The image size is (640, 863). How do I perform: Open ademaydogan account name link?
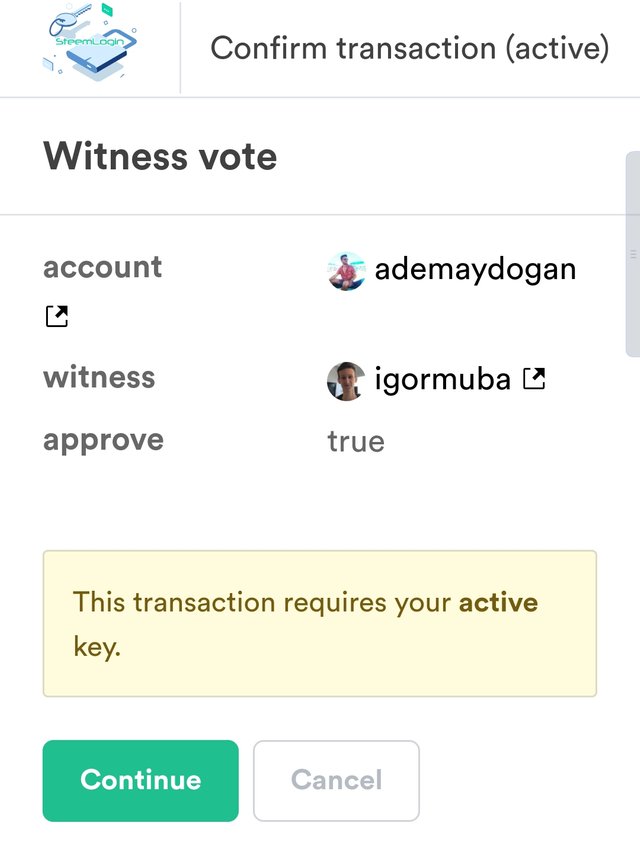coord(475,270)
